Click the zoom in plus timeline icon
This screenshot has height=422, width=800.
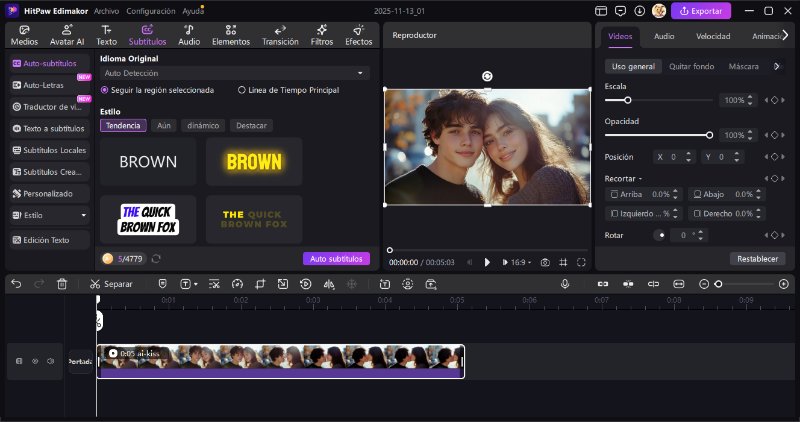click(784, 284)
